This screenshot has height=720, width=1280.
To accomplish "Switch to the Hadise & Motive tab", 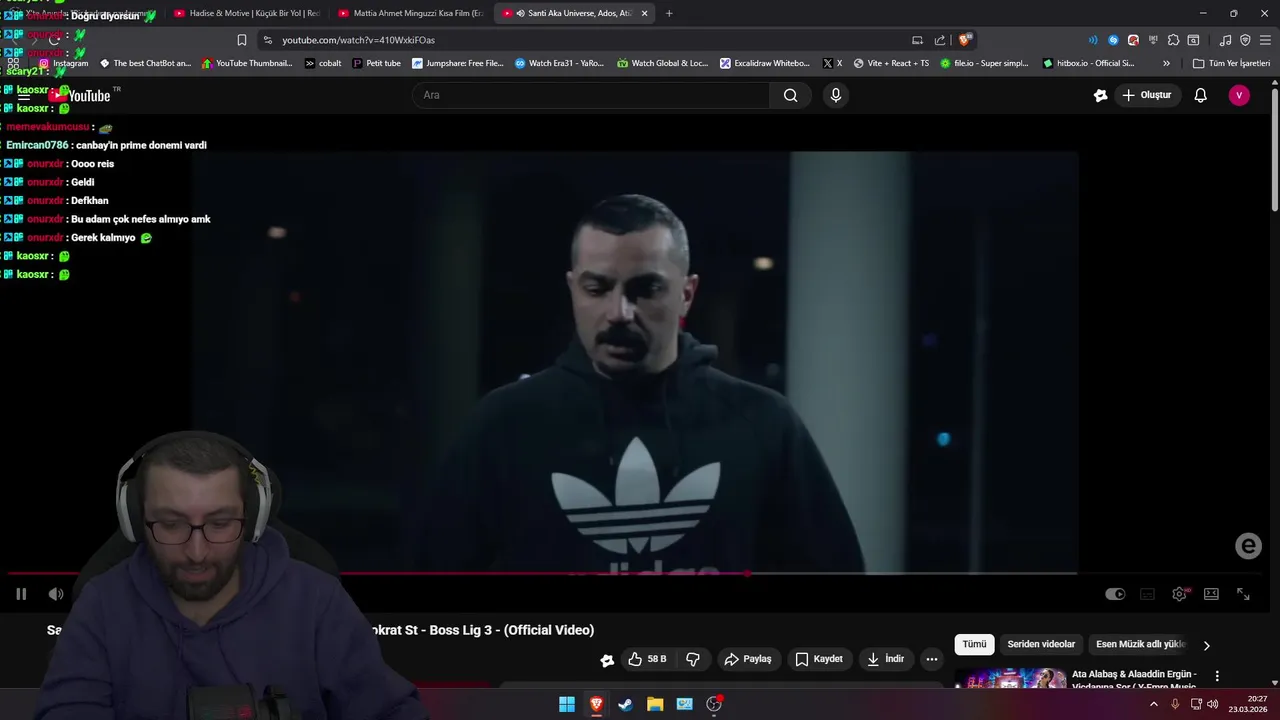I will pos(246,13).
